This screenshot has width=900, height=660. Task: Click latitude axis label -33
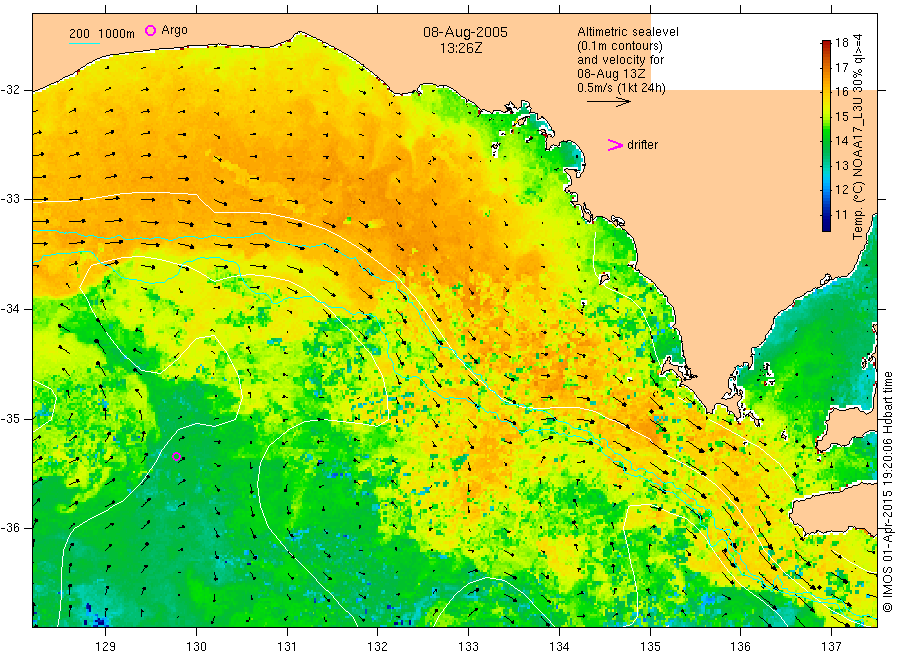tap(10, 199)
